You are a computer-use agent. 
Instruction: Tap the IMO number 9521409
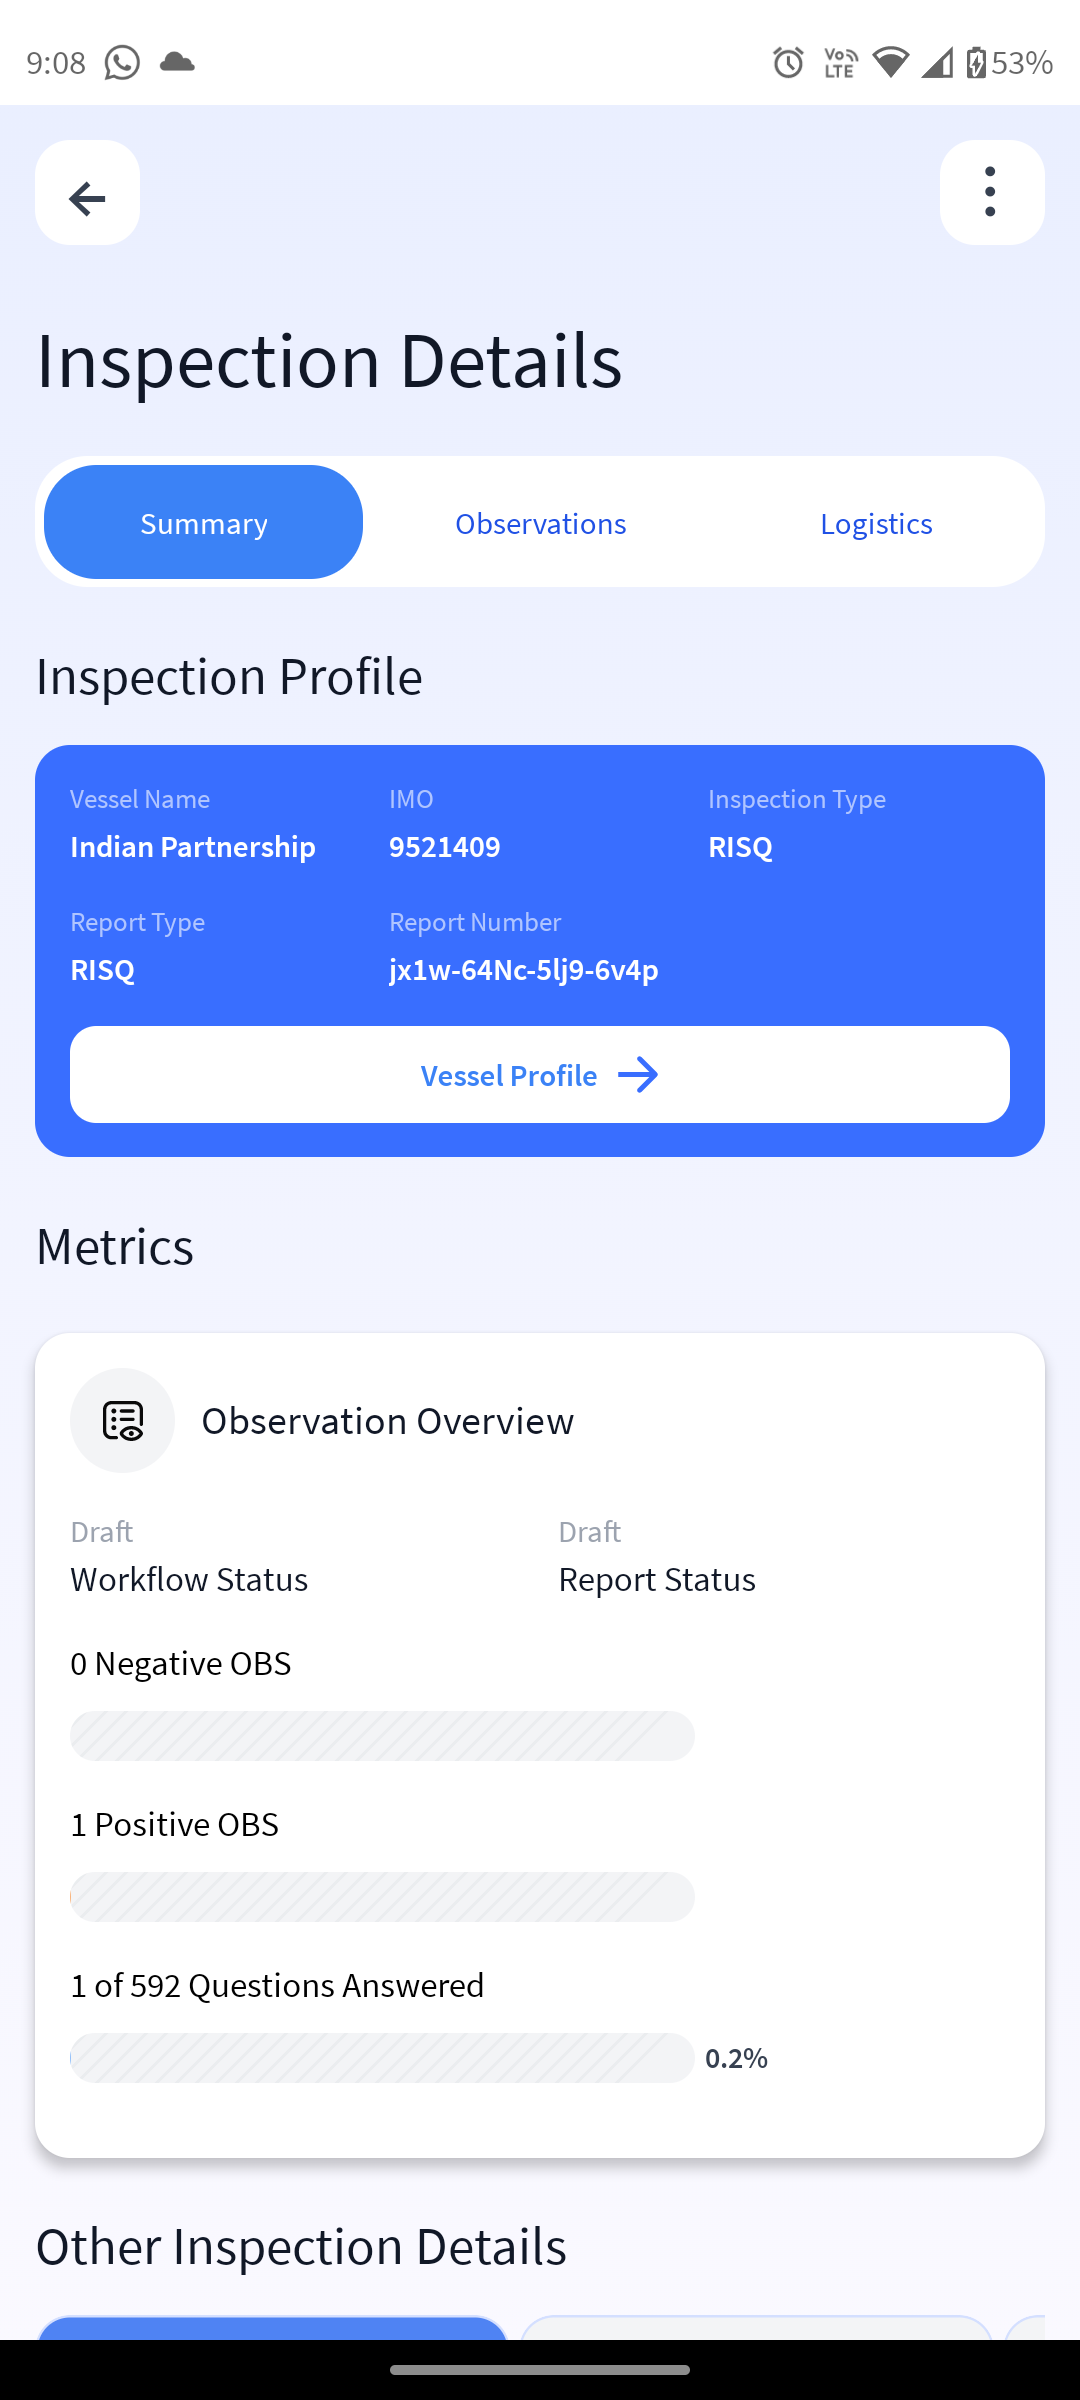click(444, 847)
